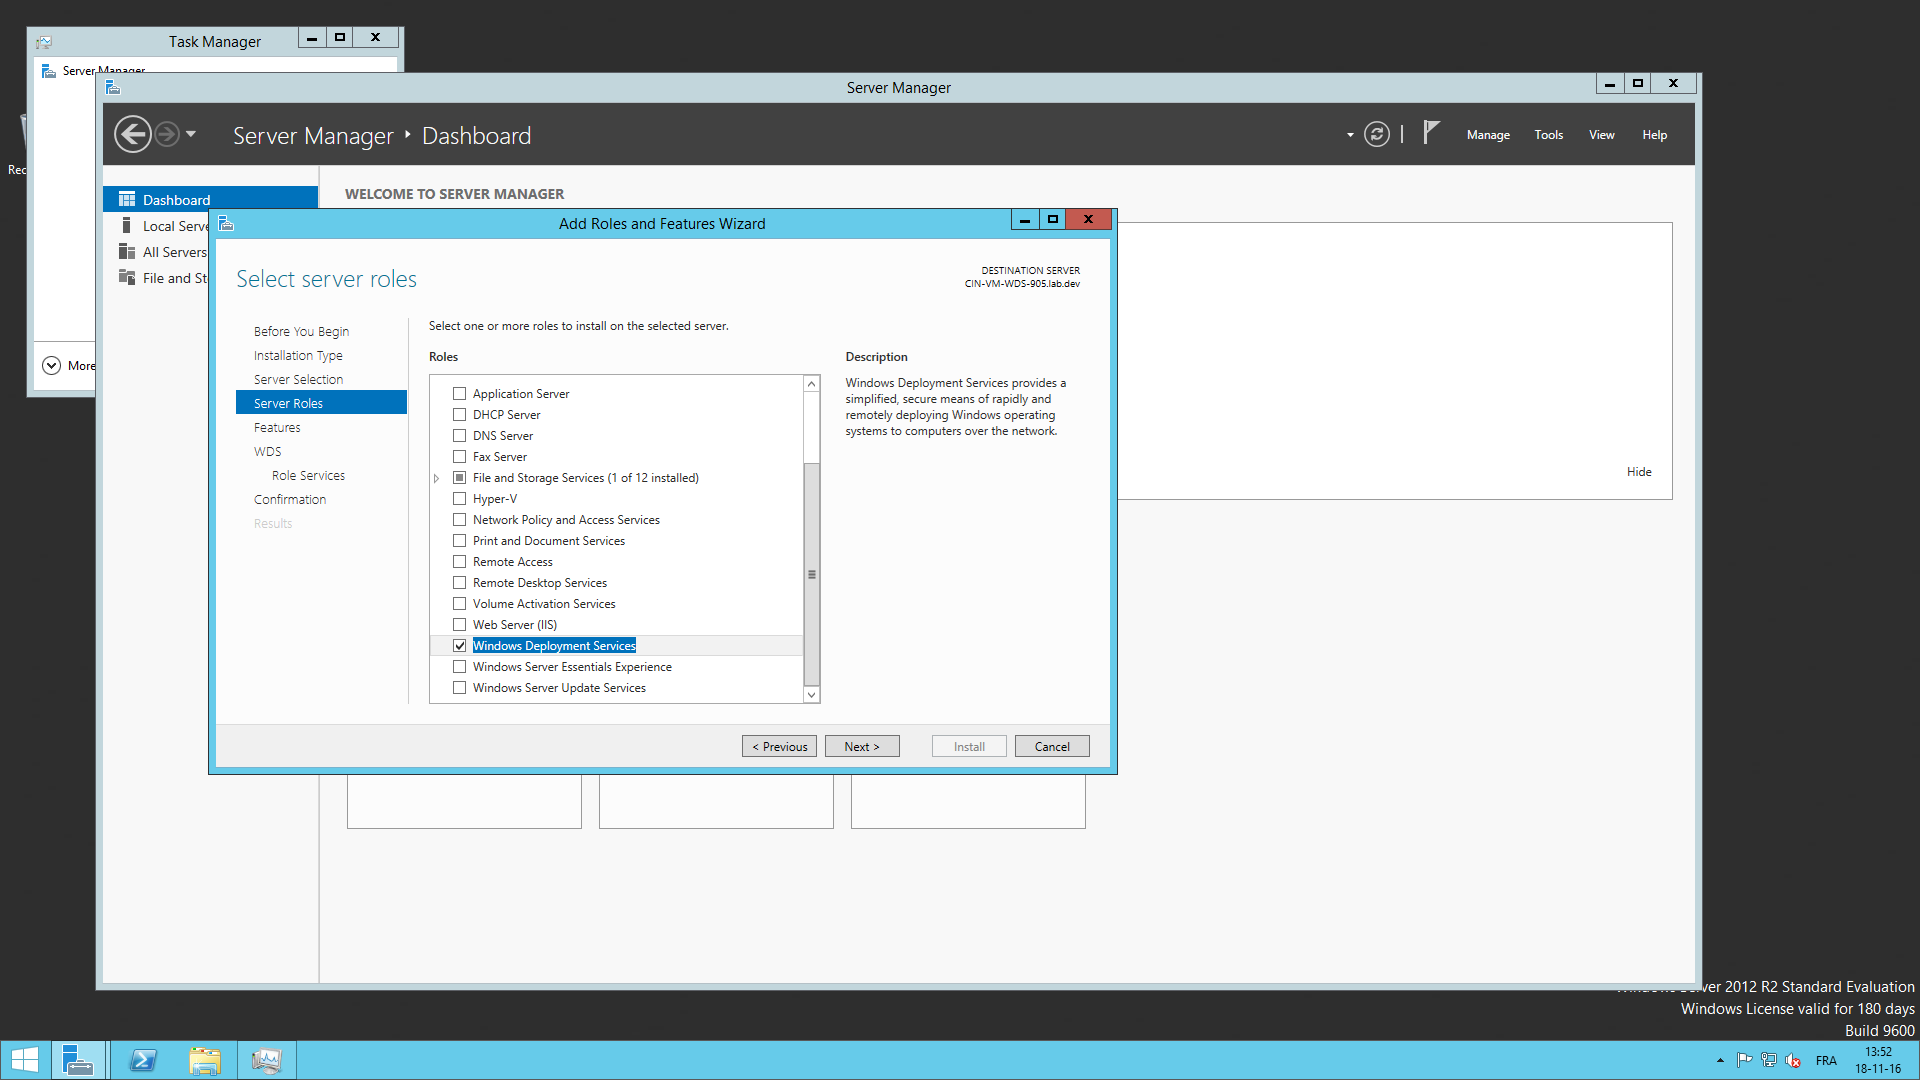
Task: Click the Previous button
Action: [779, 746]
